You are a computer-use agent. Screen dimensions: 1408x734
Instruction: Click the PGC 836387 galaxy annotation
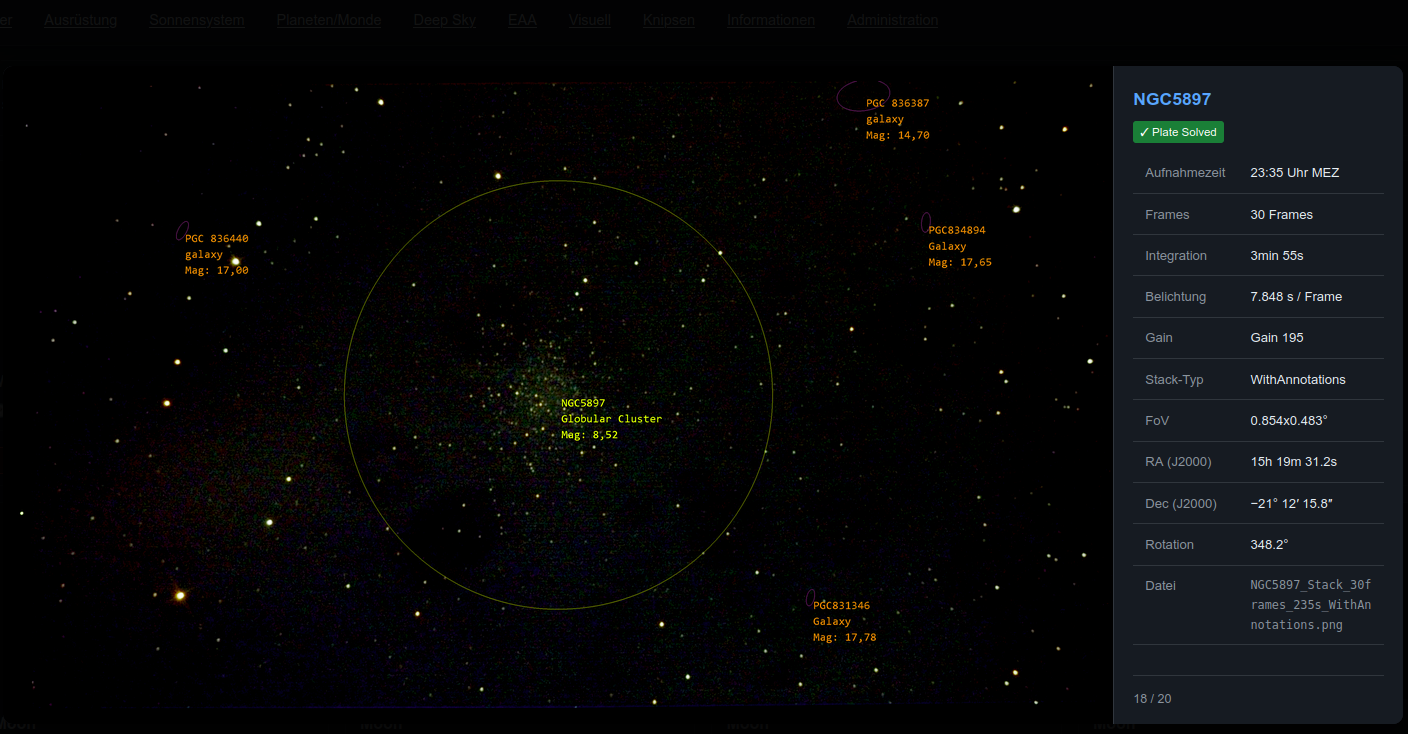point(898,119)
